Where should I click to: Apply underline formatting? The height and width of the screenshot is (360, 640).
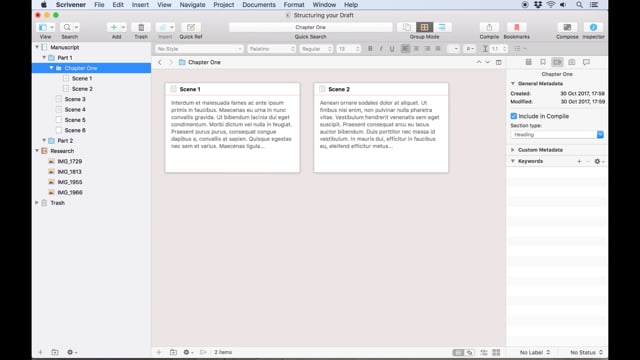[x=392, y=49]
